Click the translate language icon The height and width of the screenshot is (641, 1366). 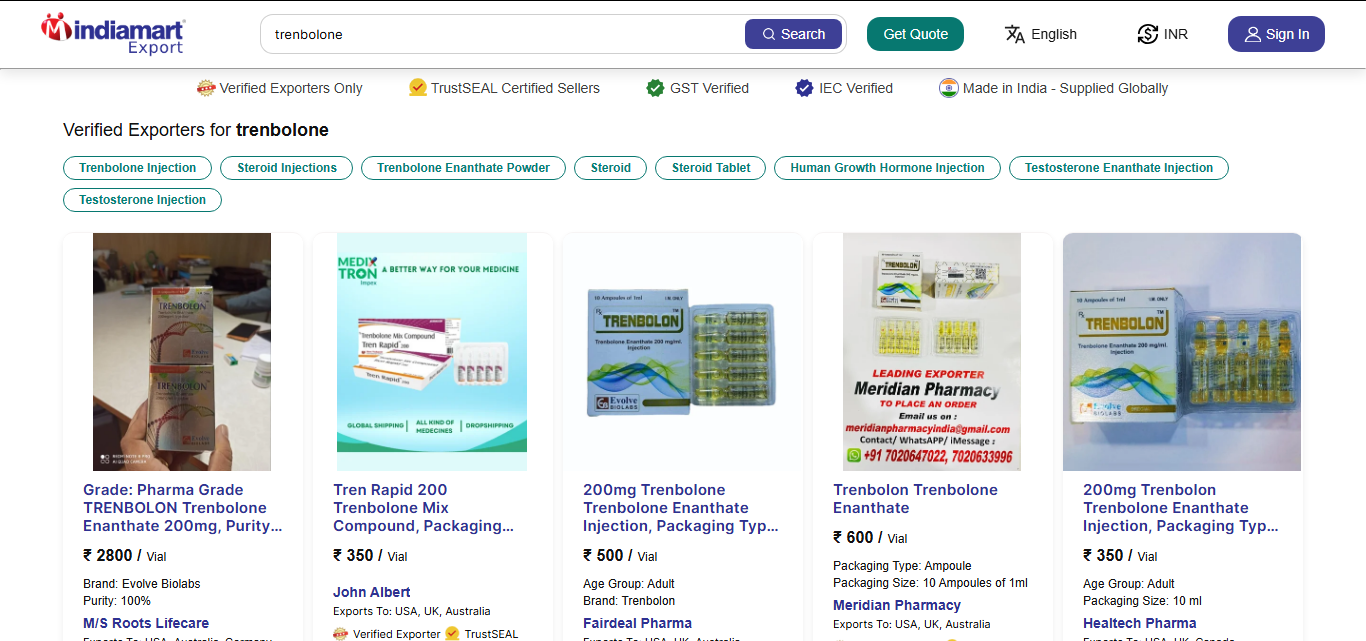(x=1015, y=34)
